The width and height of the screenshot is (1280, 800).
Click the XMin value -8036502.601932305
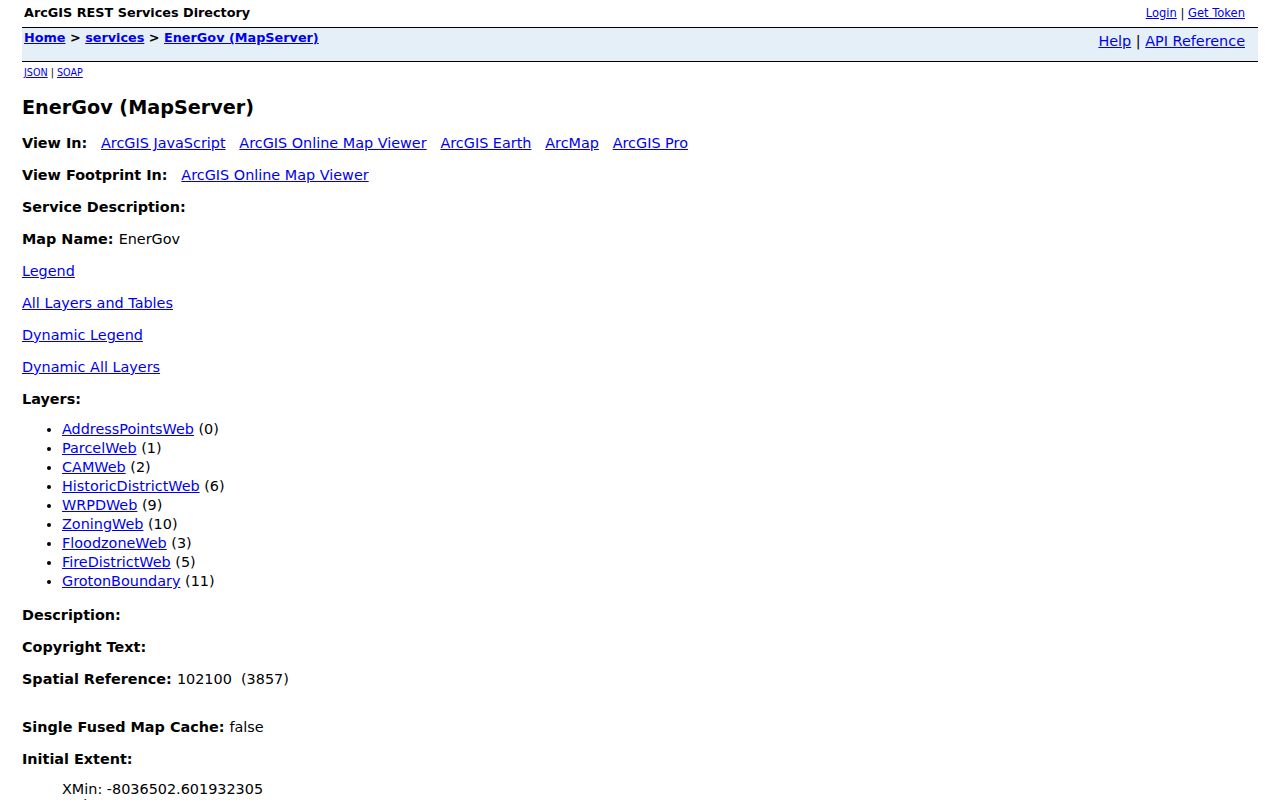[x=185, y=789]
